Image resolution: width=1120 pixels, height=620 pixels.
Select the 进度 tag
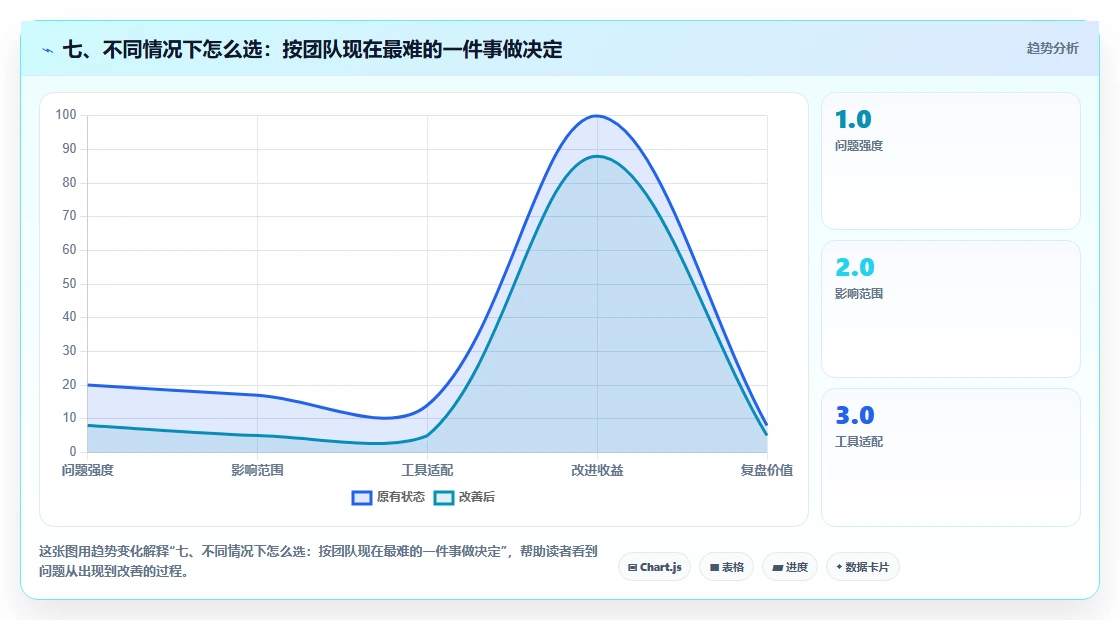coord(790,567)
